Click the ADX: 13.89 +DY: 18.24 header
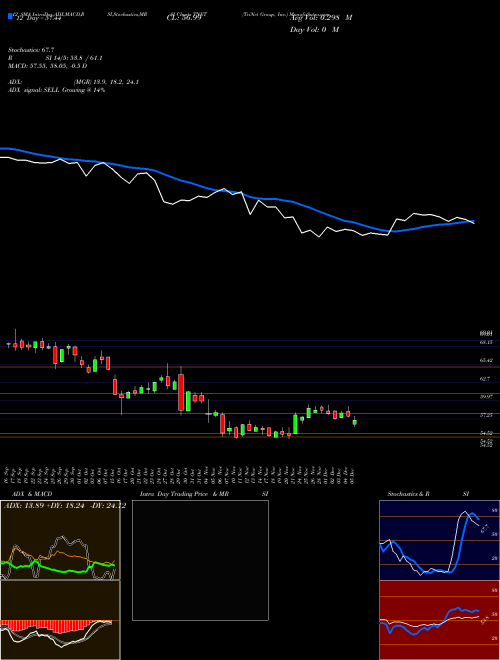Viewport: 500px width, 660px height. click(x=65, y=506)
